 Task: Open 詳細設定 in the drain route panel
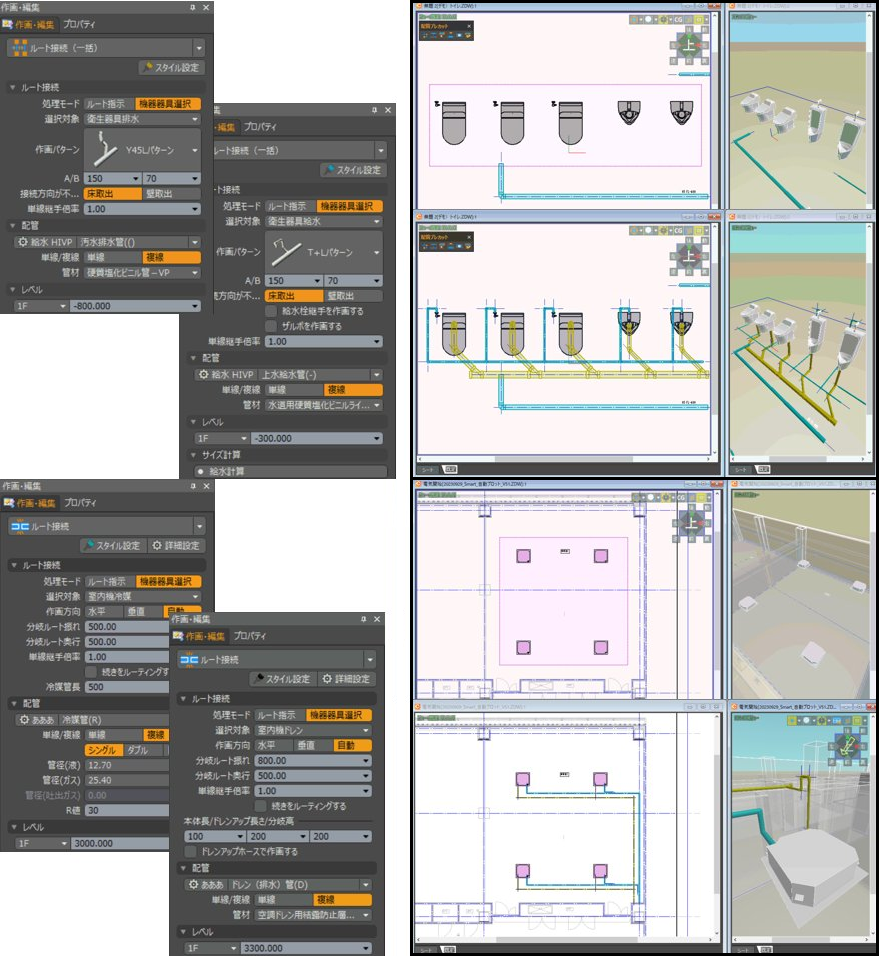point(347,679)
